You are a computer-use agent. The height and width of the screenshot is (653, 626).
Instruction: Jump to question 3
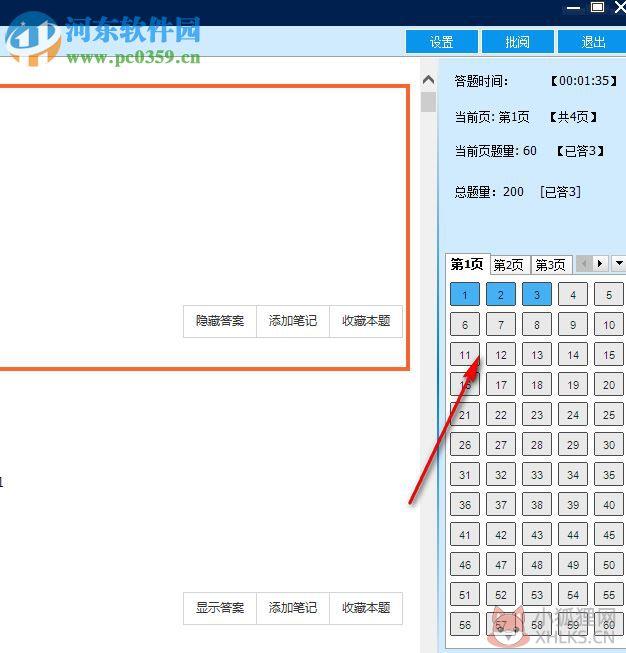point(537,295)
